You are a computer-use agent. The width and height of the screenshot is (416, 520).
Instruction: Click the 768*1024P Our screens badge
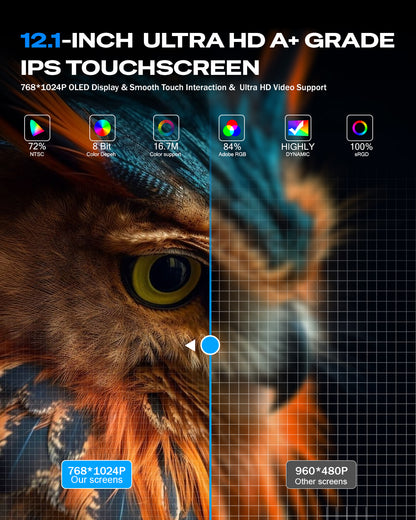click(97, 475)
